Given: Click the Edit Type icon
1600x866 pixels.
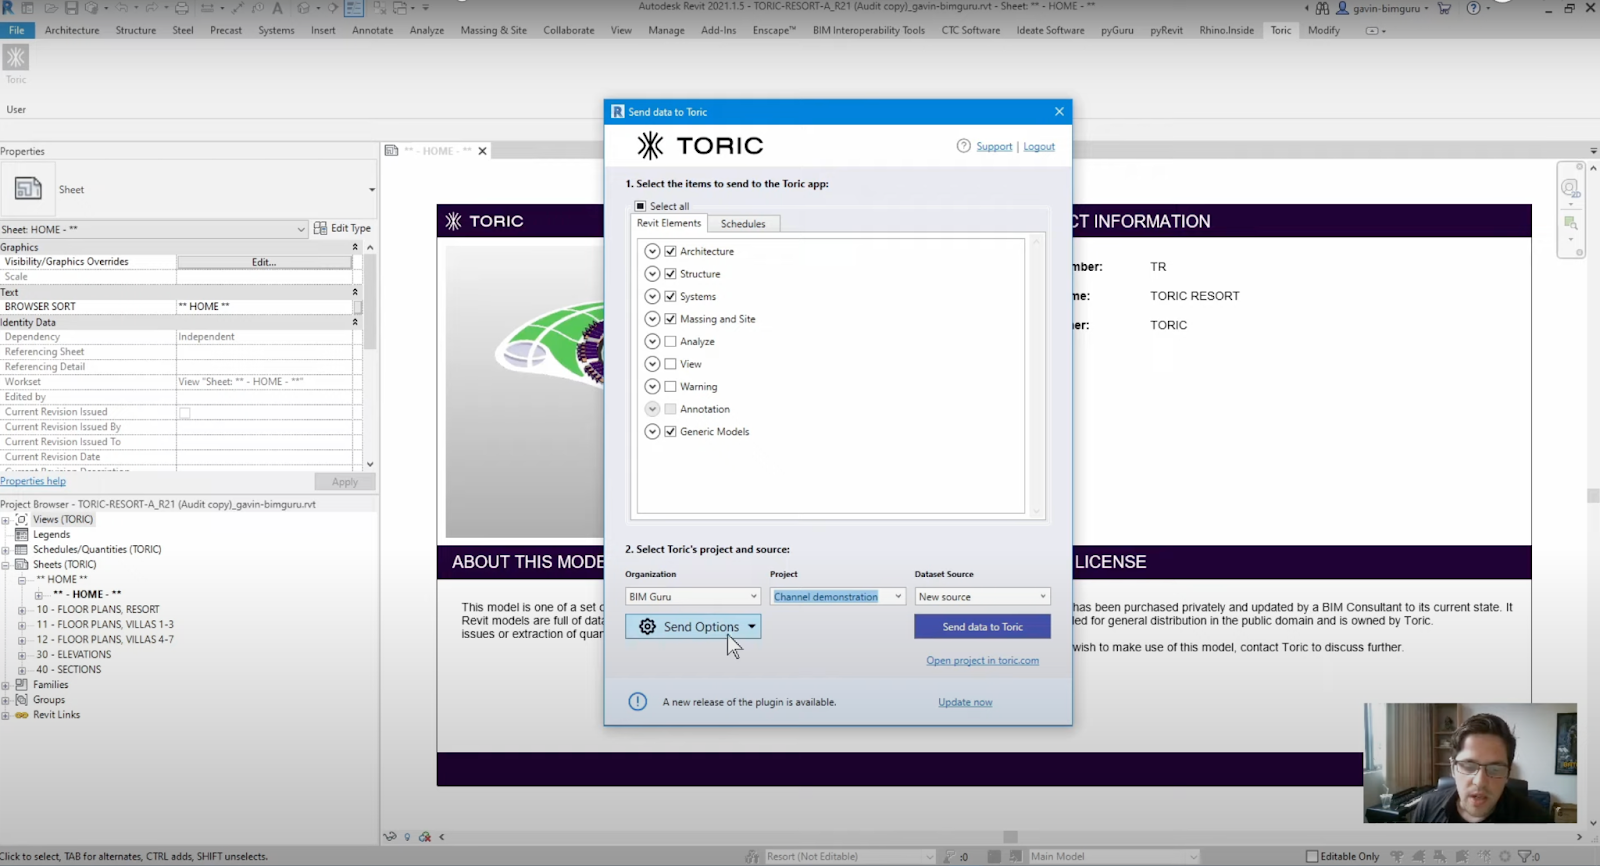Looking at the screenshot, I should 320,228.
